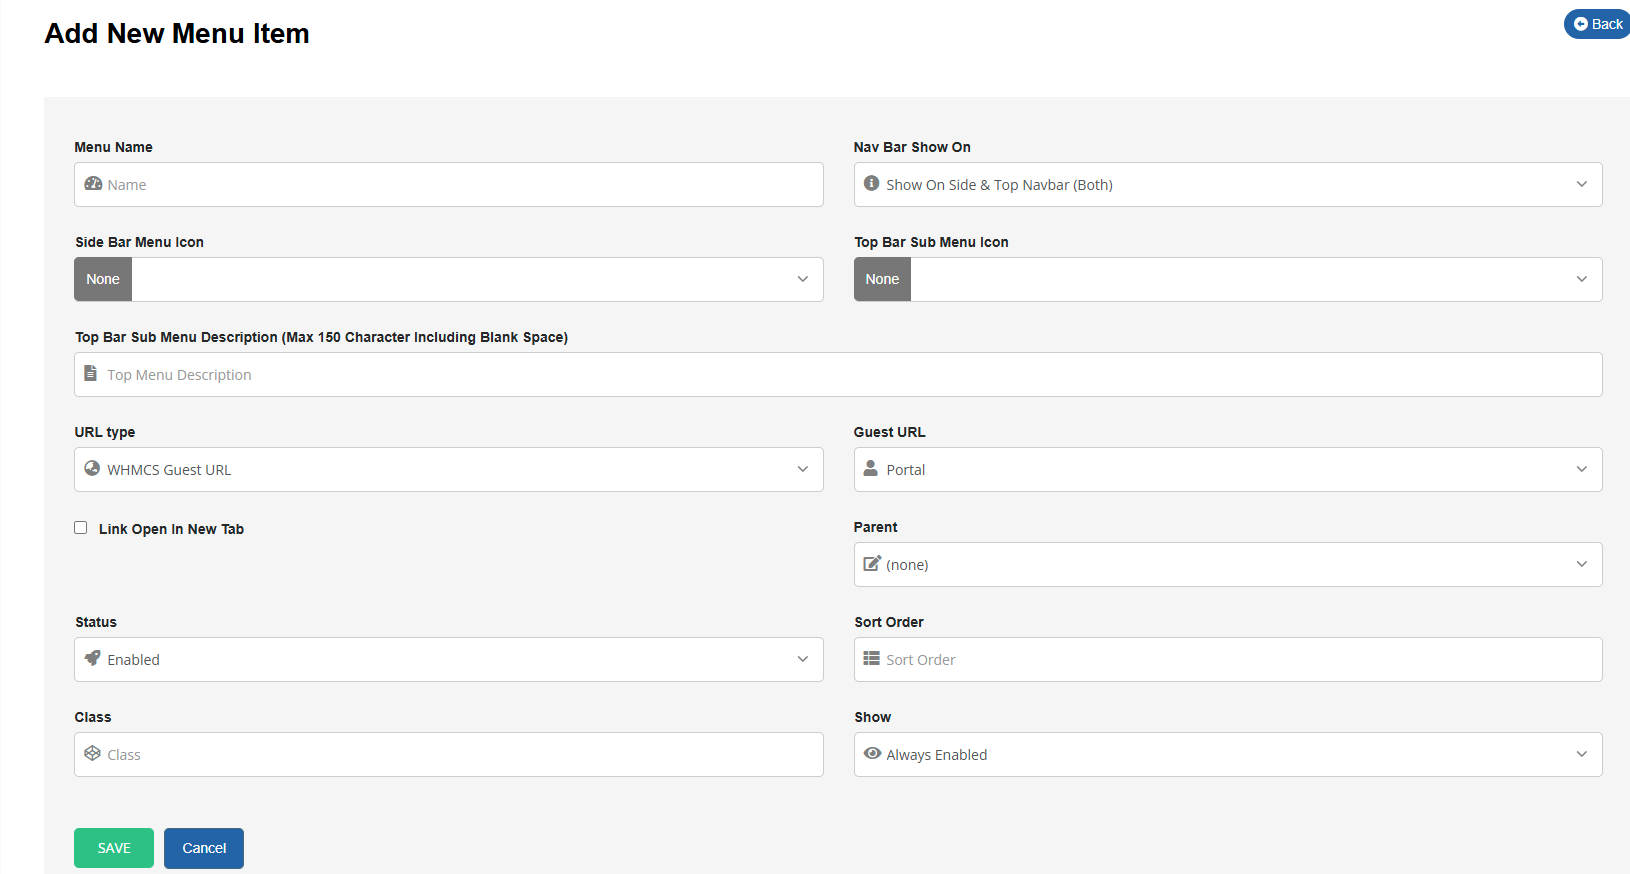Viewport: 1630px width, 874px height.
Task: Click the list icon in Sort Order field
Action: tap(871, 659)
